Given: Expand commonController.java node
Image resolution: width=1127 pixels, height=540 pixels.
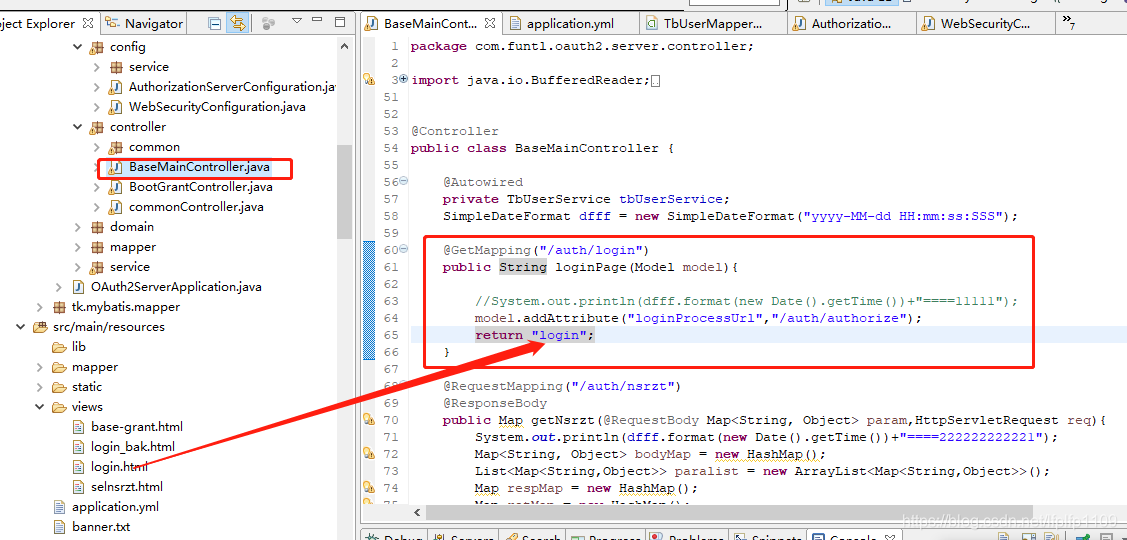Looking at the screenshot, I should [97, 207].
